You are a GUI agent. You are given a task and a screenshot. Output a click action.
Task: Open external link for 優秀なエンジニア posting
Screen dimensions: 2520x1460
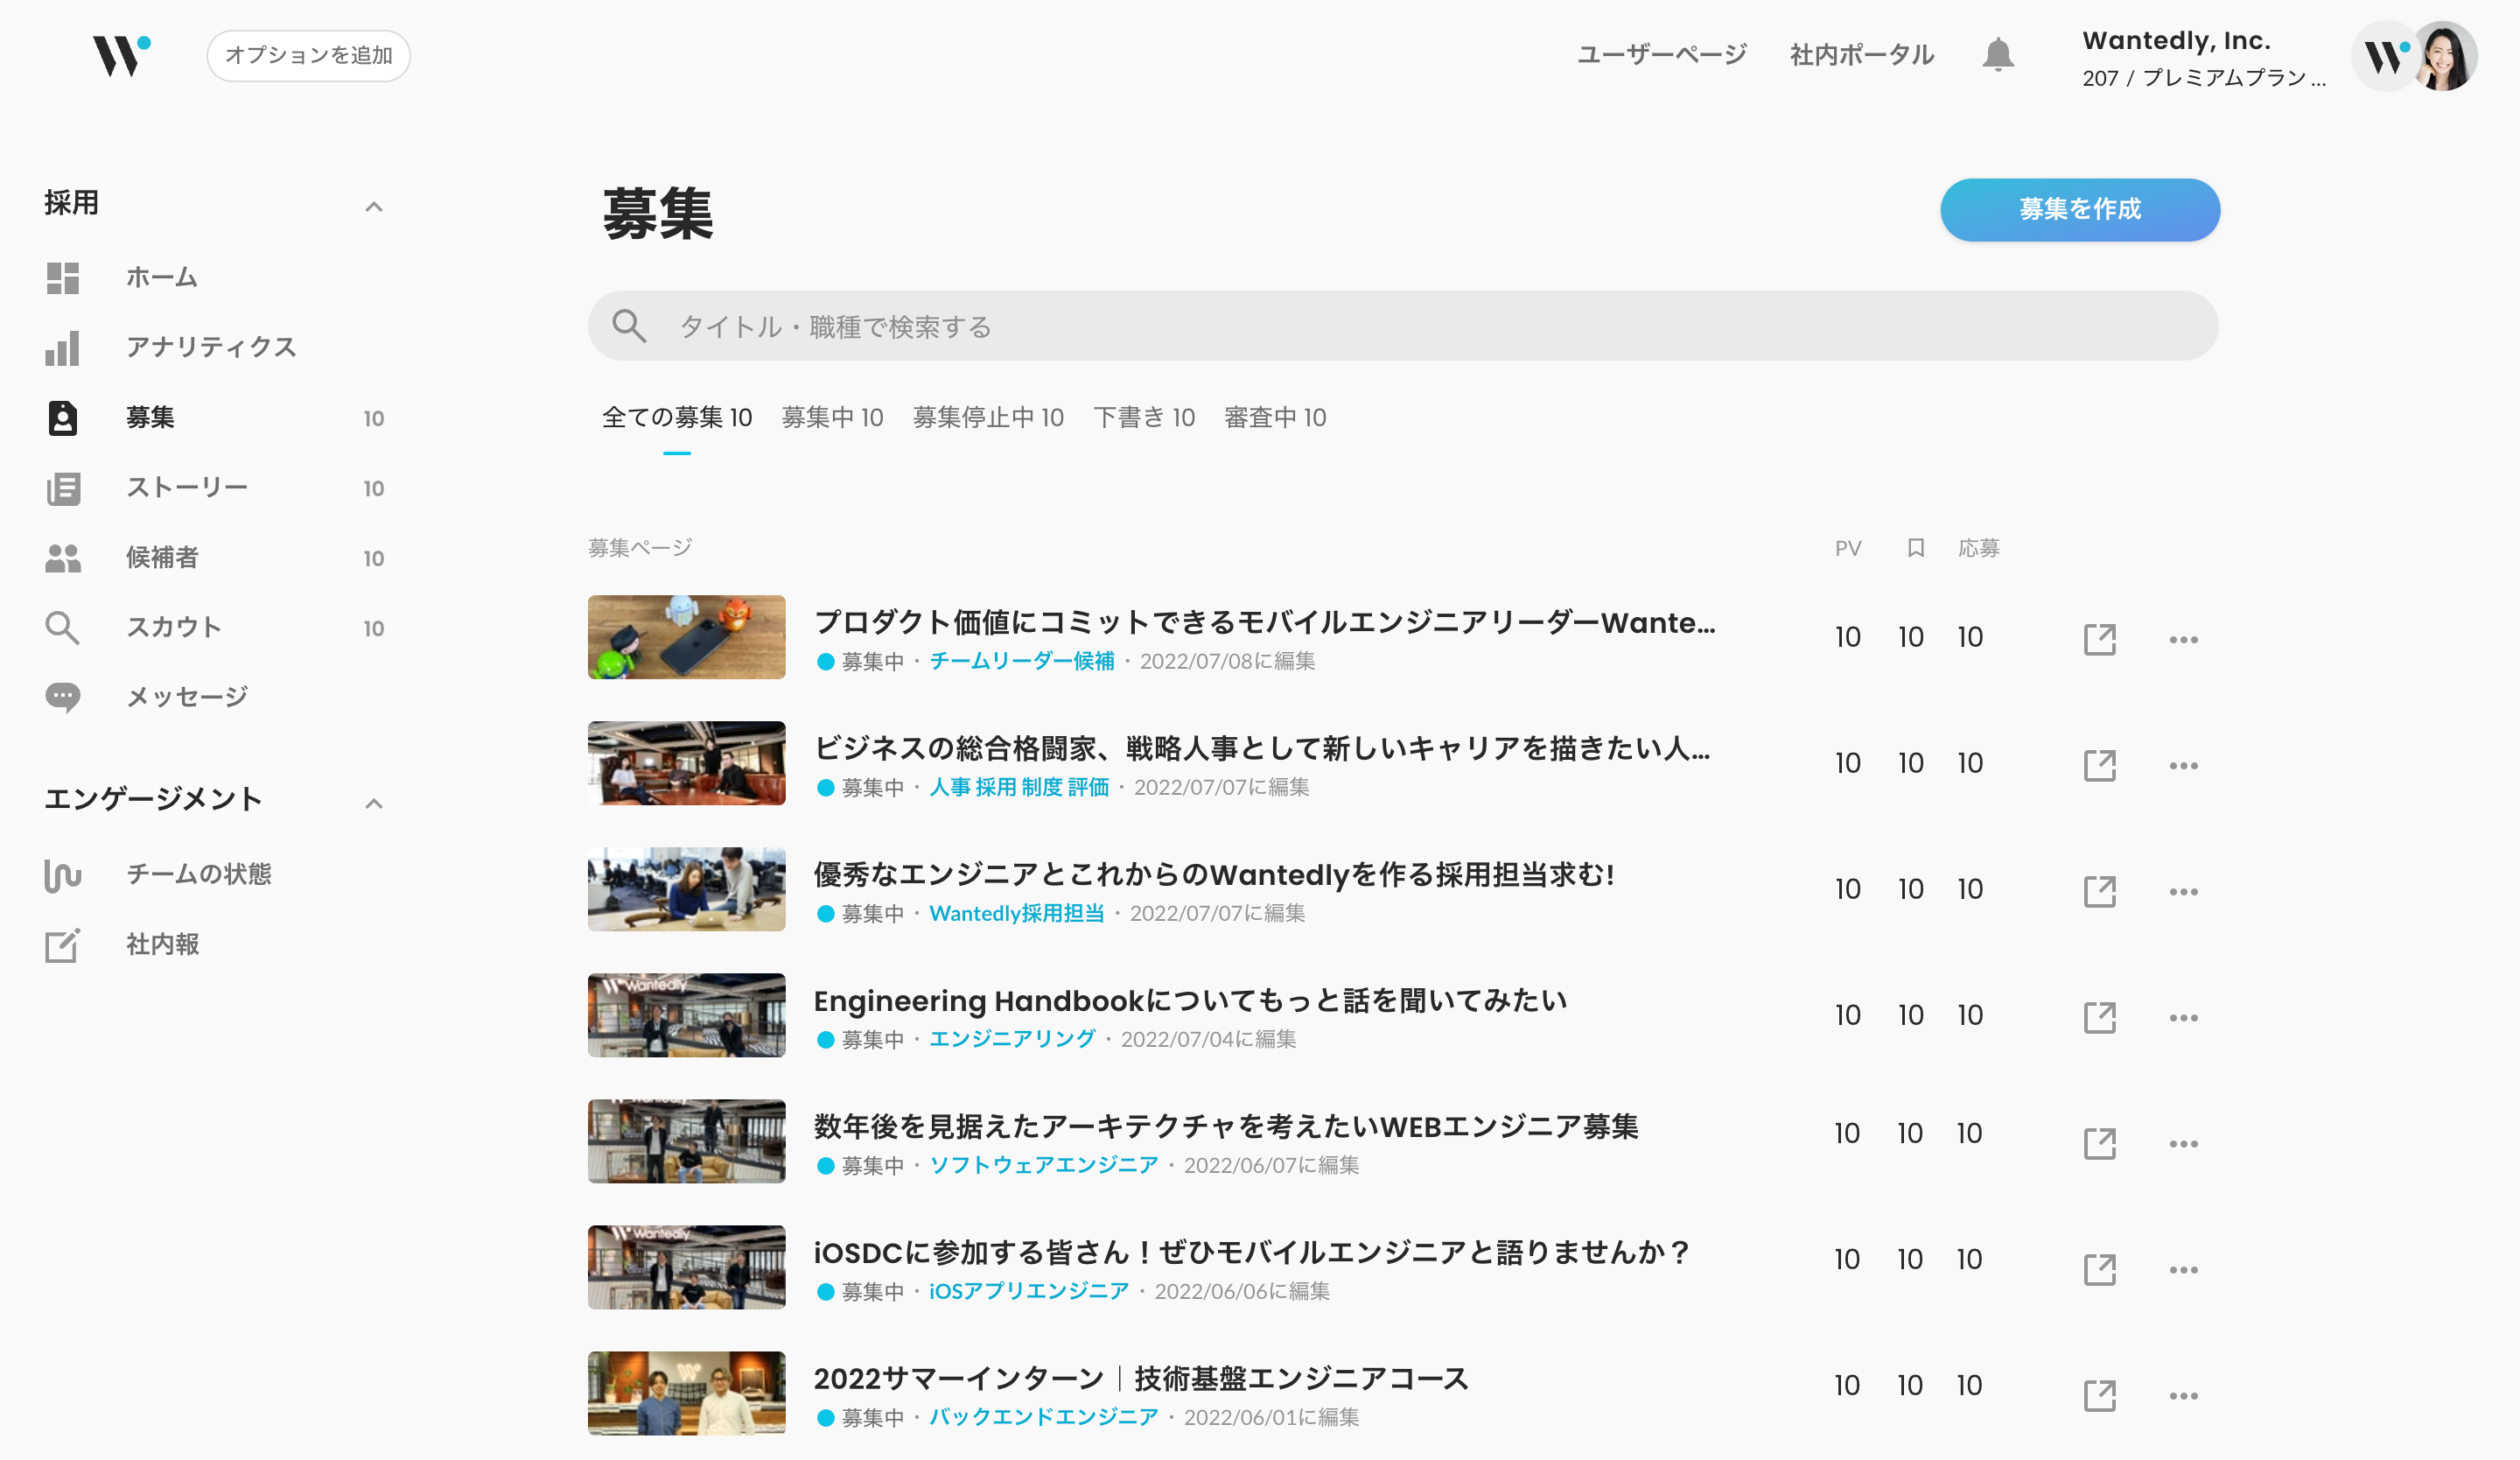click(2100, 891)
